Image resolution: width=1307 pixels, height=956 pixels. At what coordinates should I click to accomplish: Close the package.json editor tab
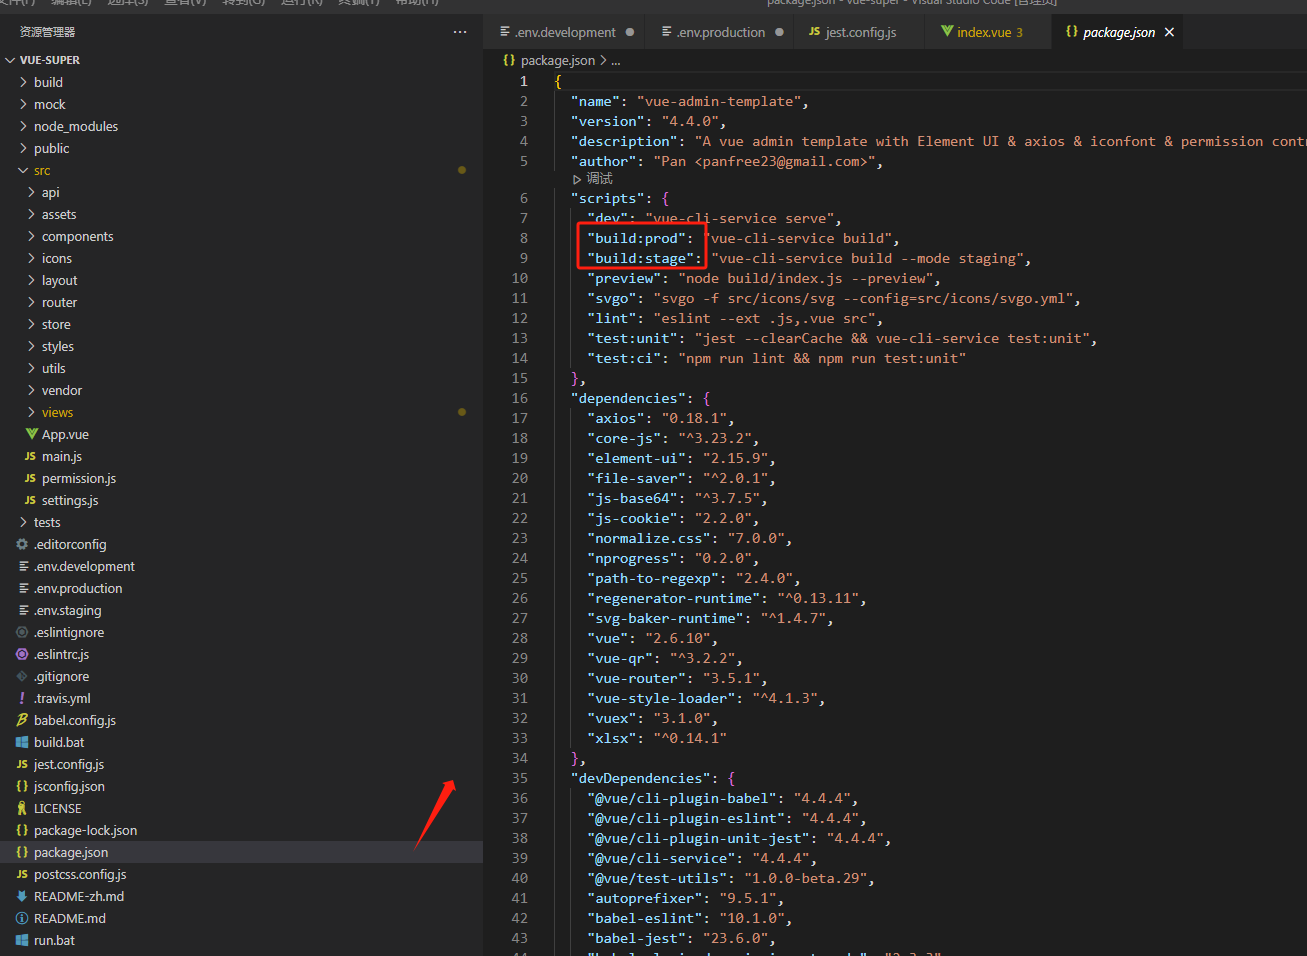[1169, 32]
